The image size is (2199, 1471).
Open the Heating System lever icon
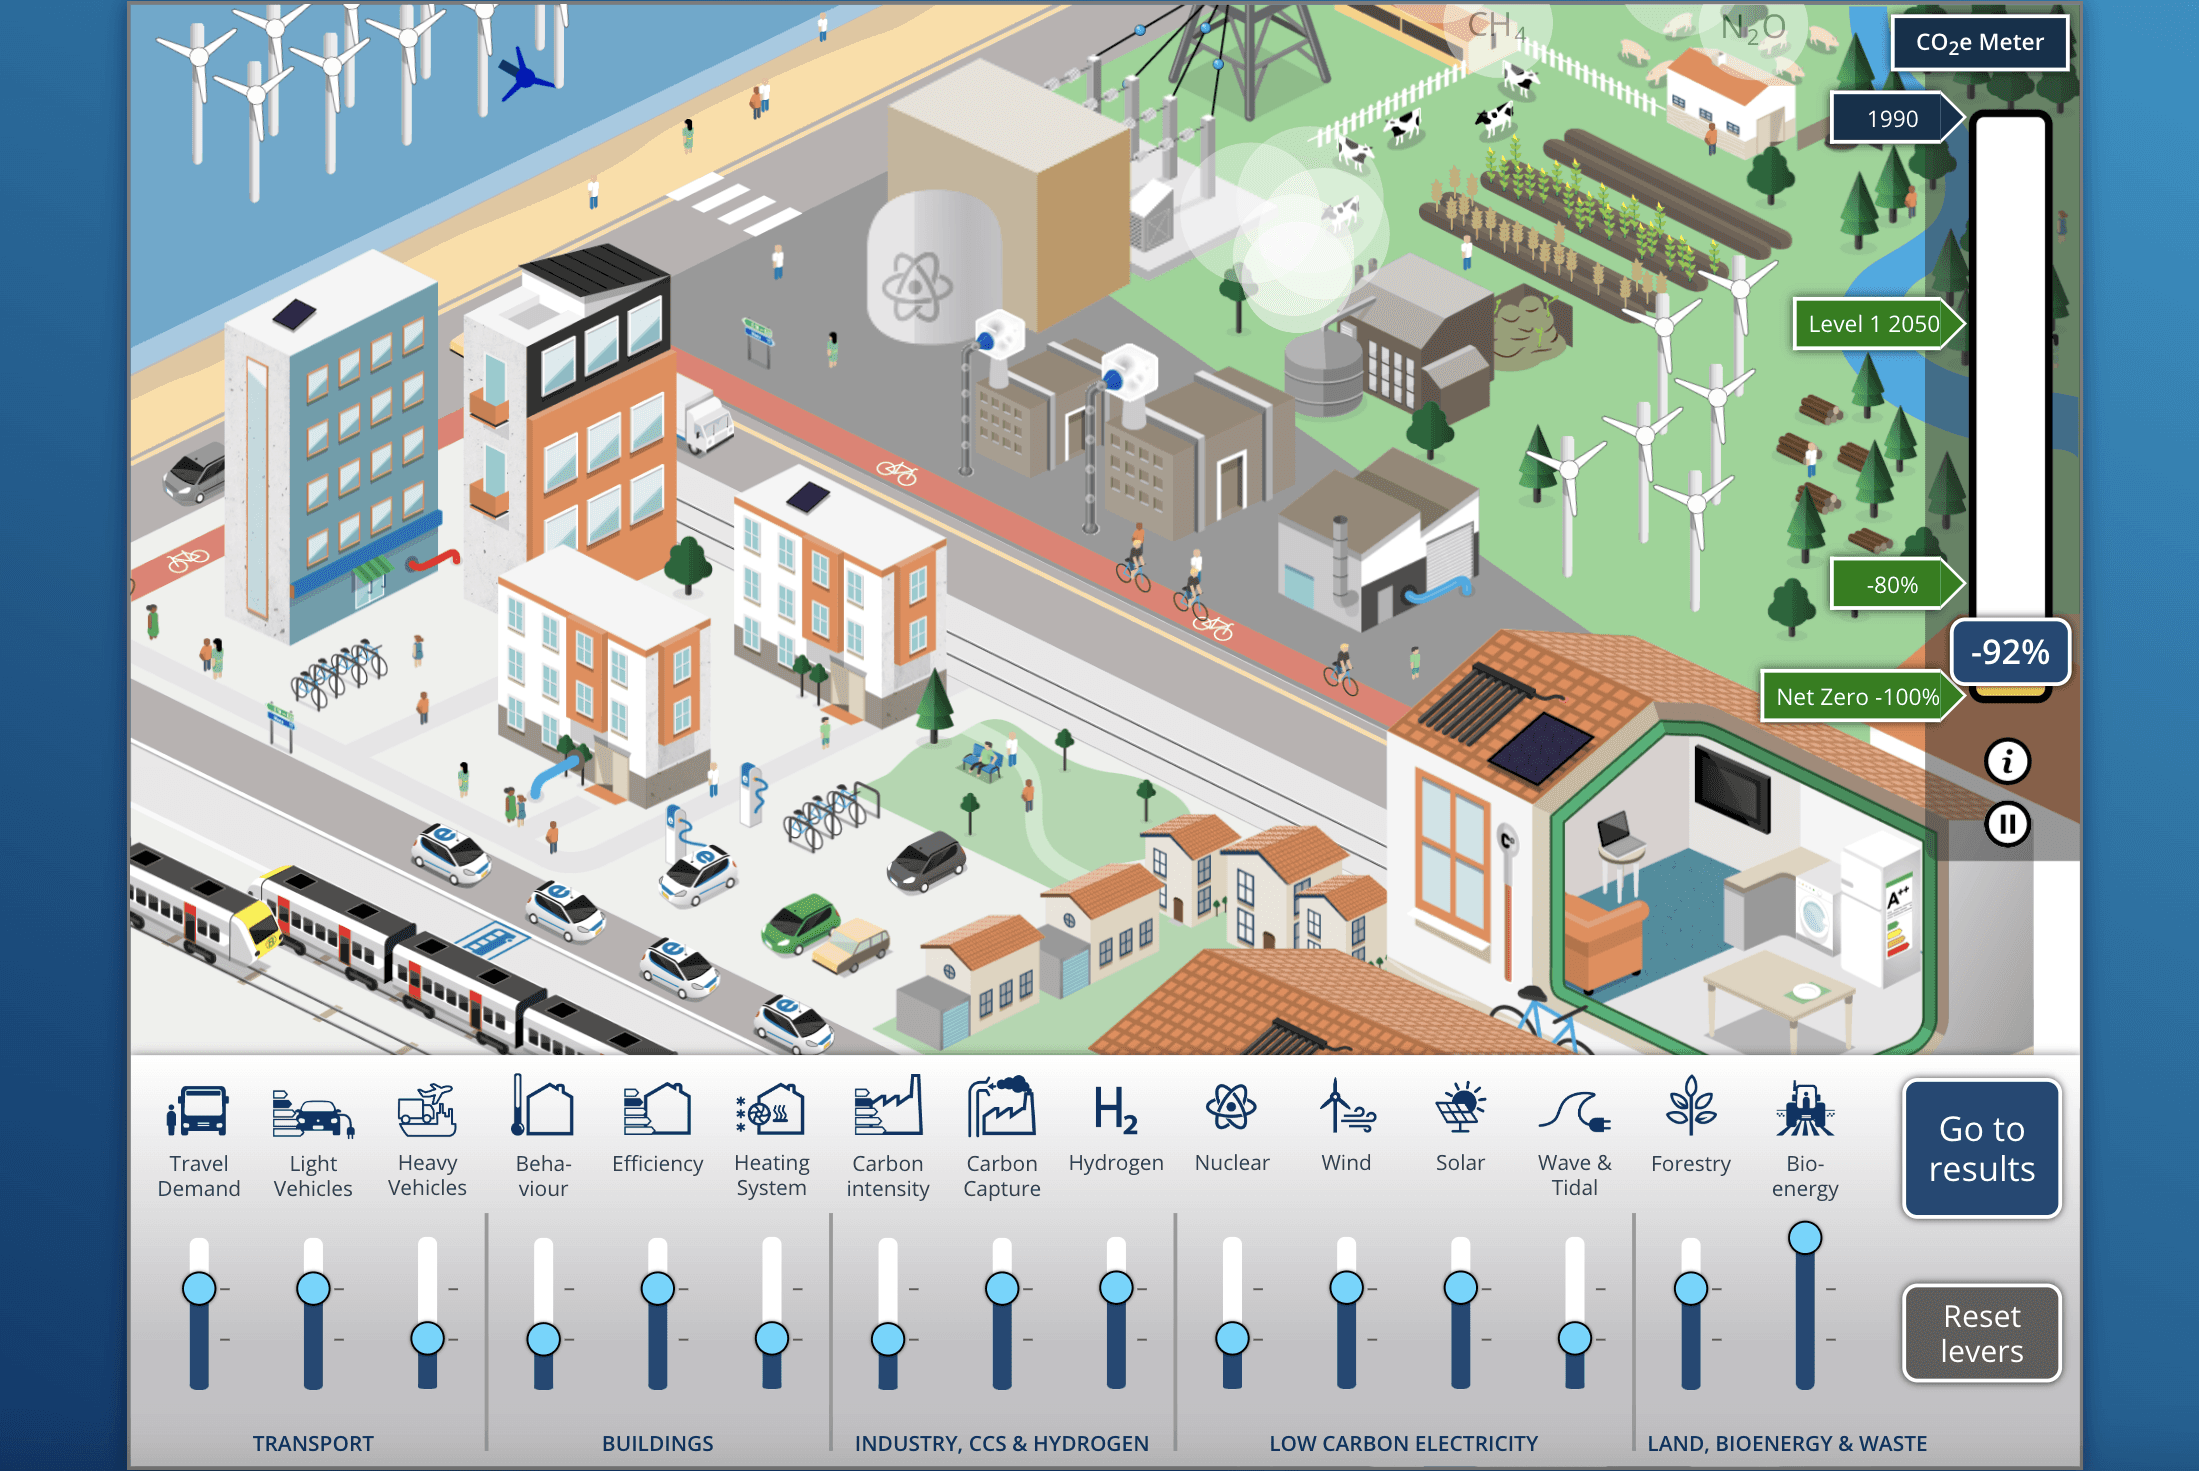pos(771,1110)
